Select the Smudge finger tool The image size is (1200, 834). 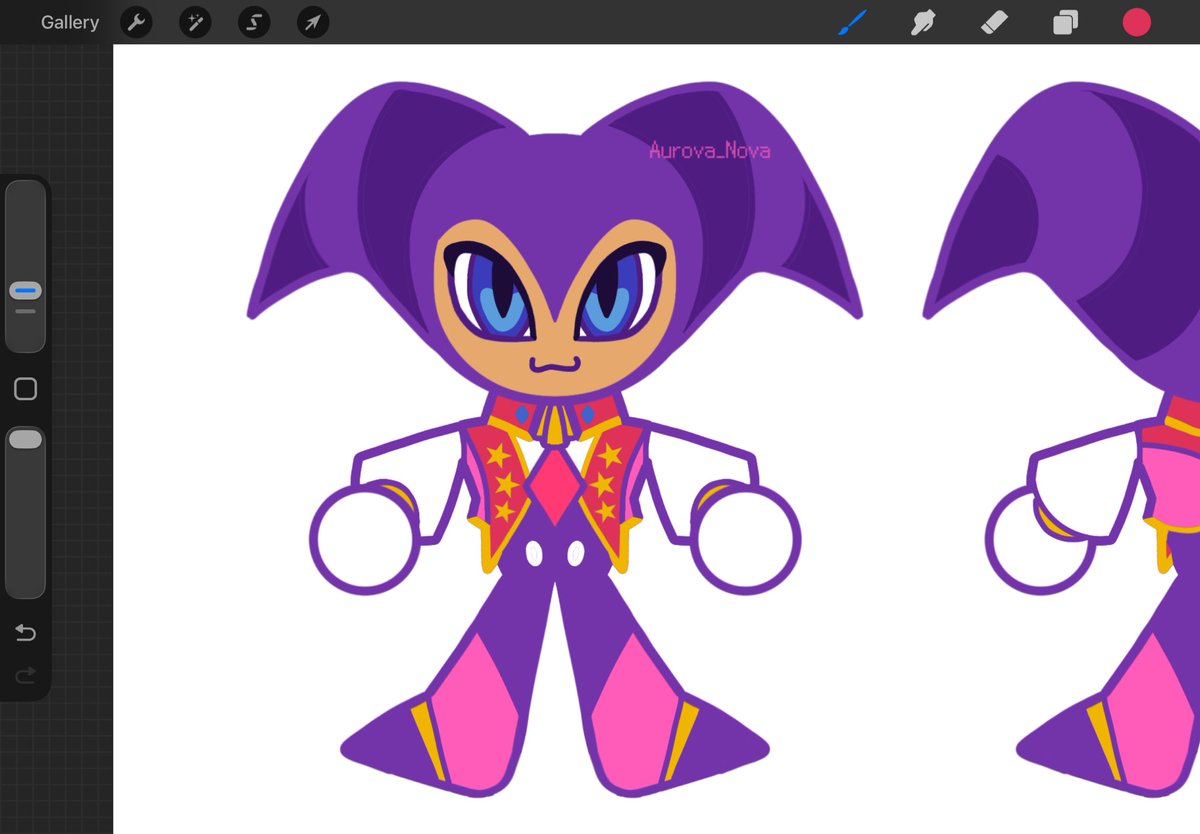coord(923,22)
